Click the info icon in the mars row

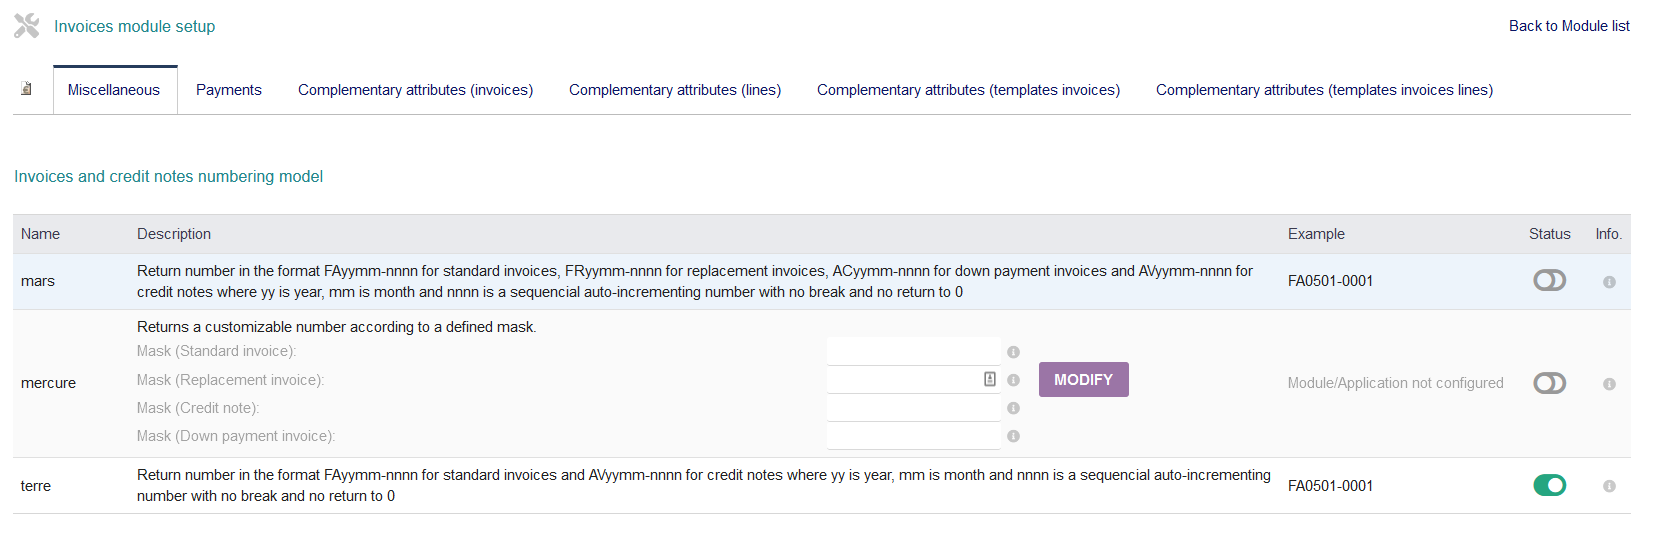pos(1609,282)
